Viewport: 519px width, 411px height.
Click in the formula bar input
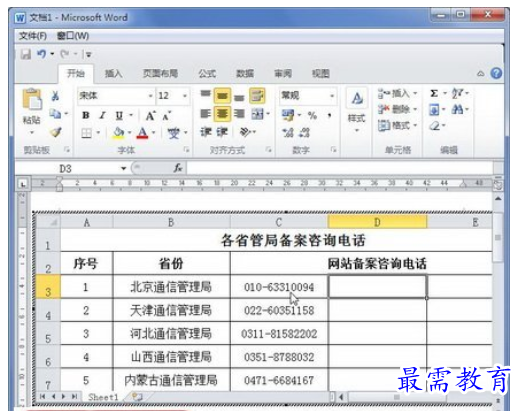(x=340, y=168)
